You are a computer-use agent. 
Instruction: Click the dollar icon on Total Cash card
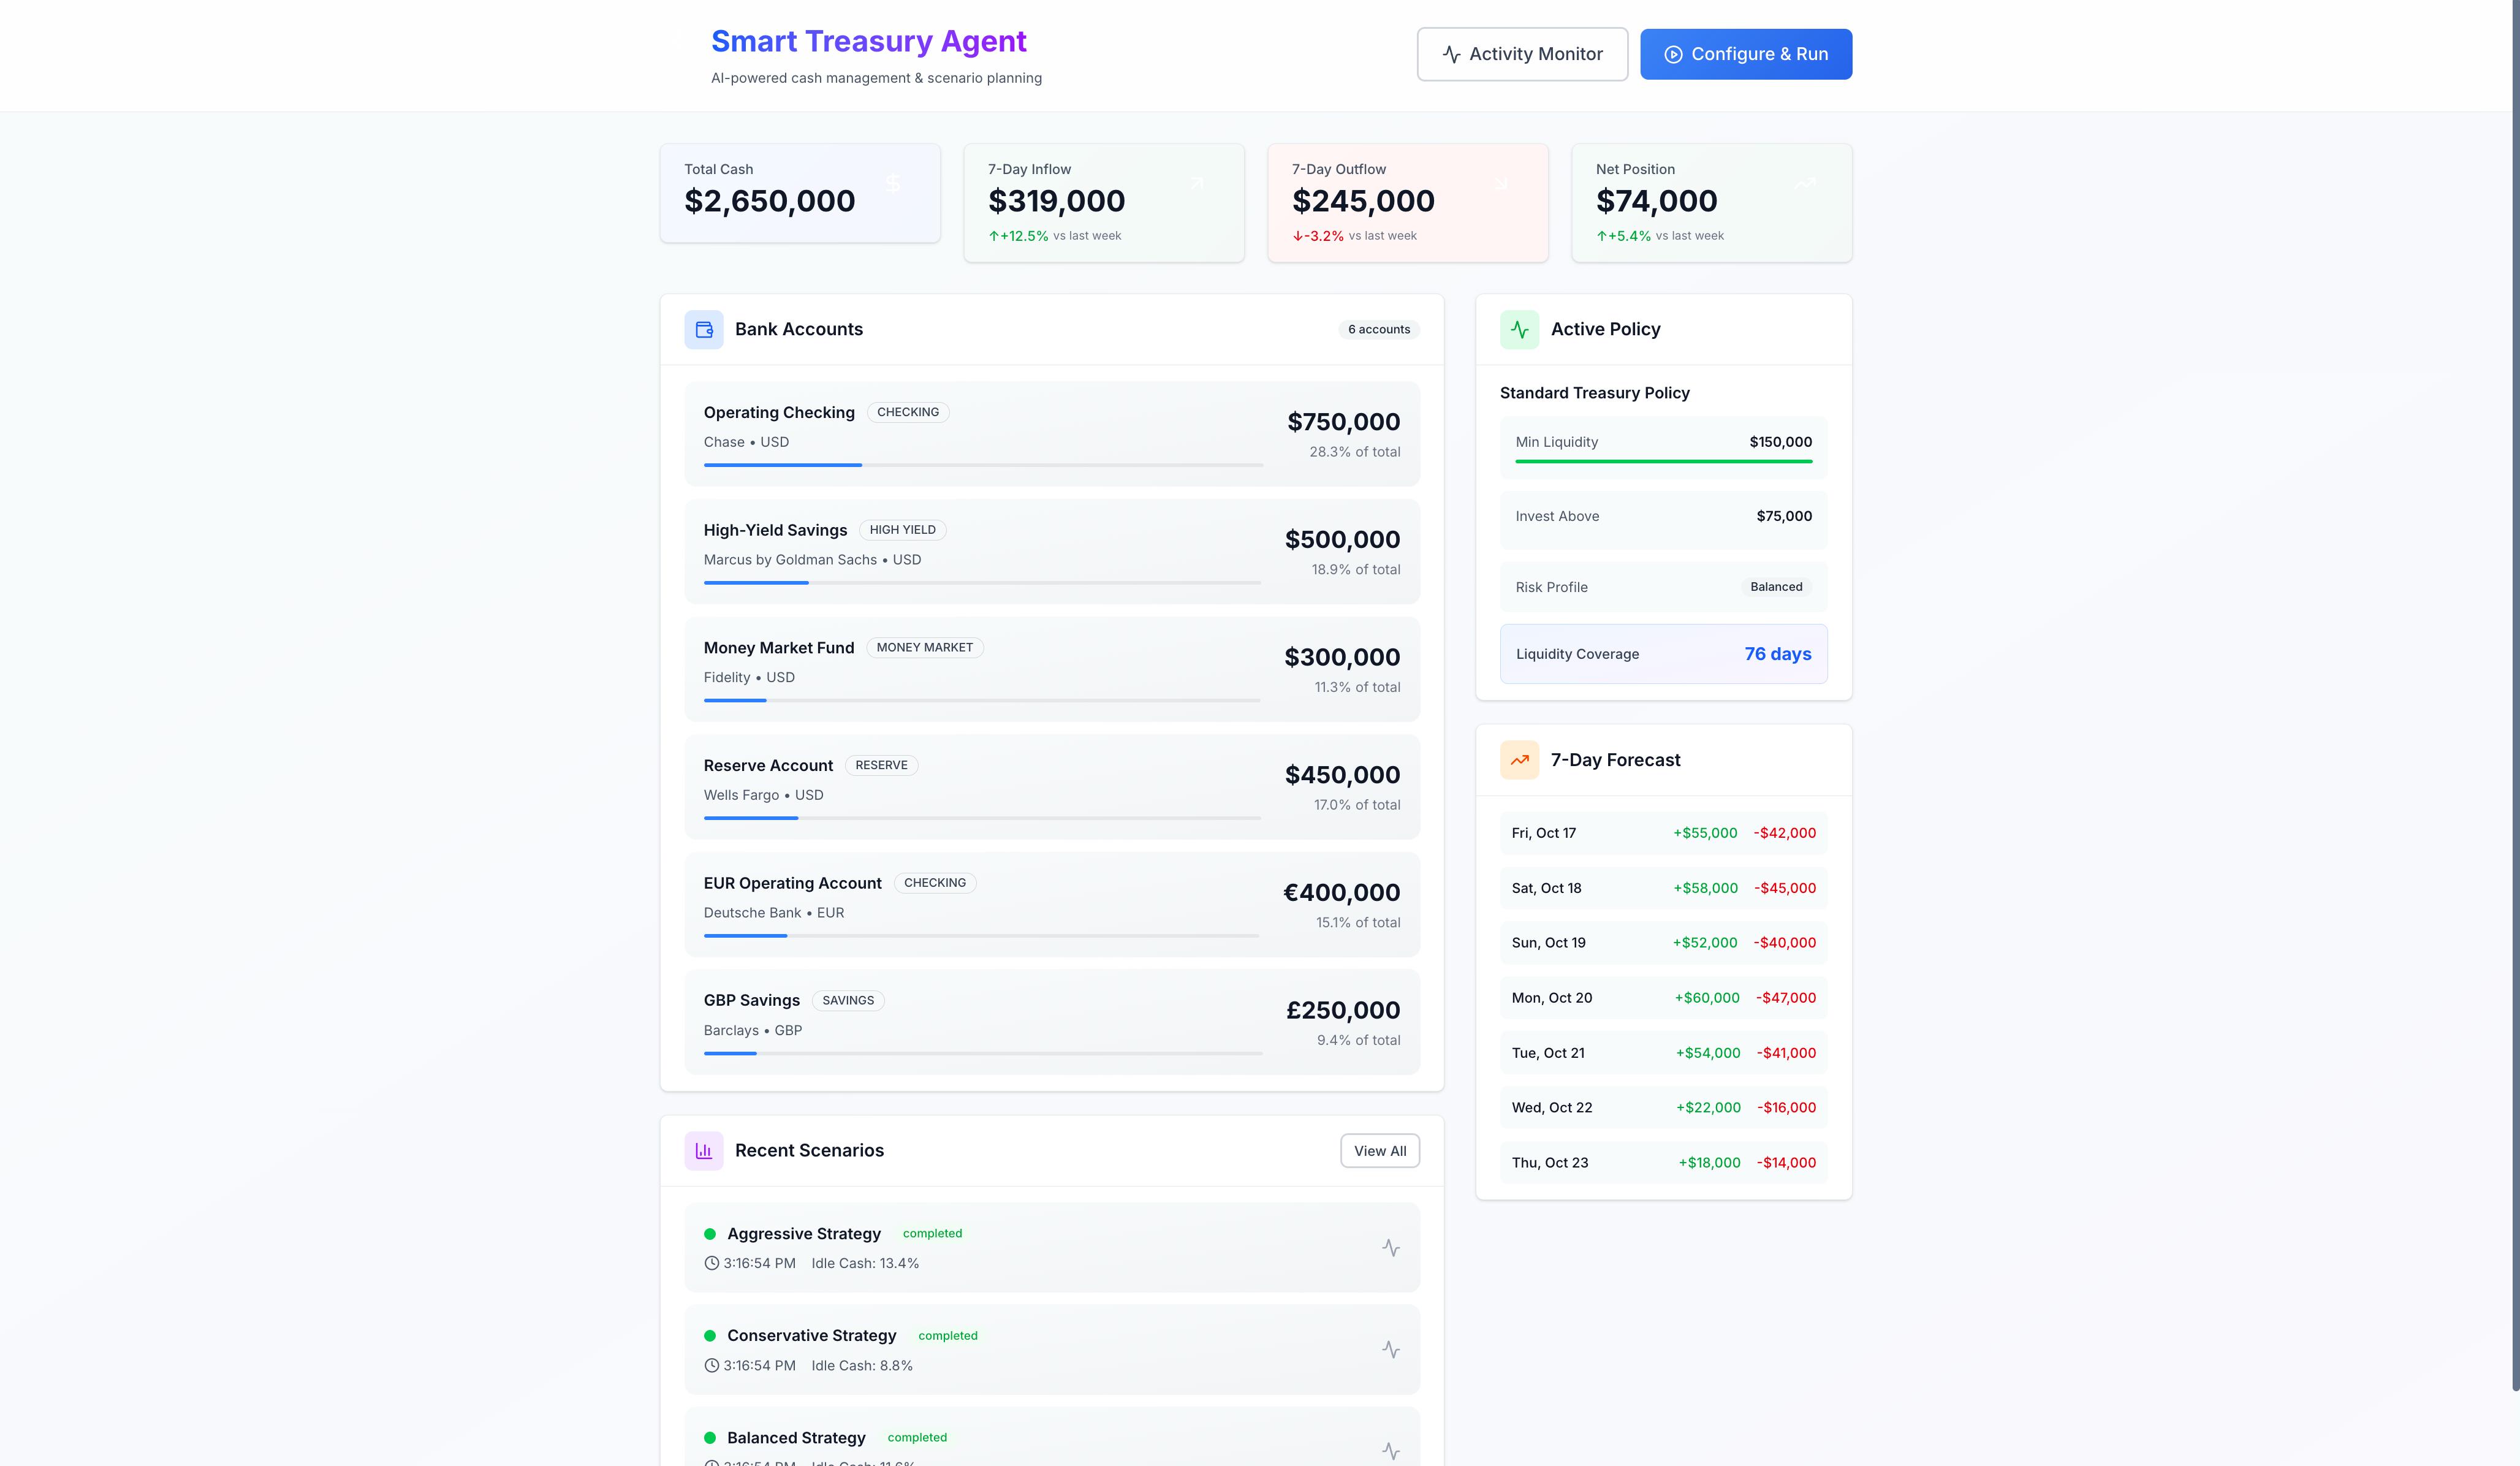[x=893, y=183]
